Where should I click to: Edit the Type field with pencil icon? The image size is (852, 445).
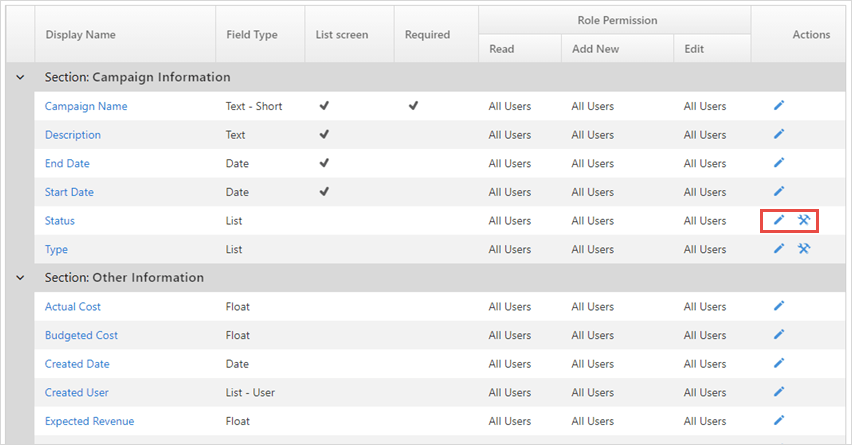point(779,249)
